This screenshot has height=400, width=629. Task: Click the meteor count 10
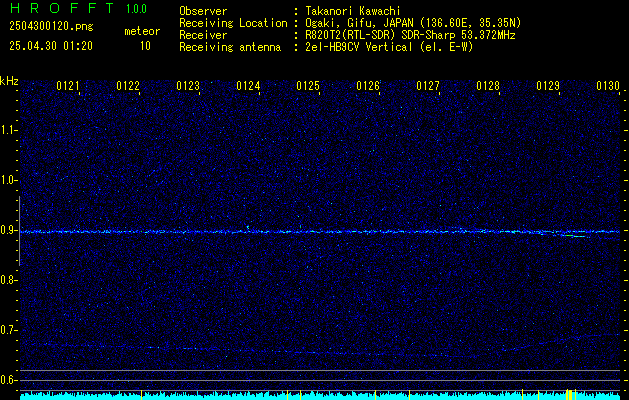point(145,46)
